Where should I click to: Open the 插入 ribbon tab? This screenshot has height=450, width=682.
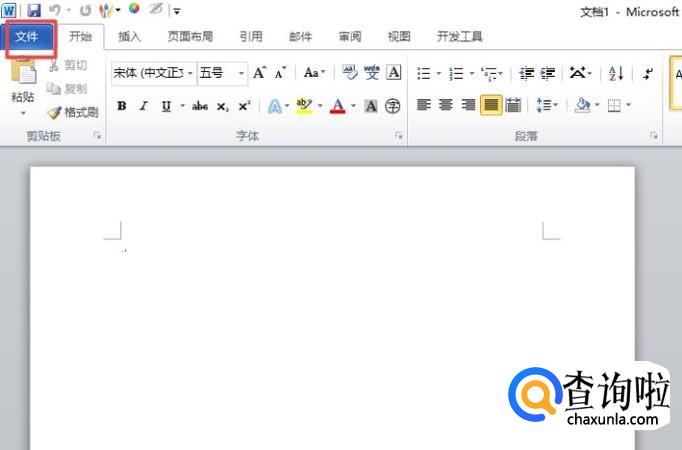[130, 37]
